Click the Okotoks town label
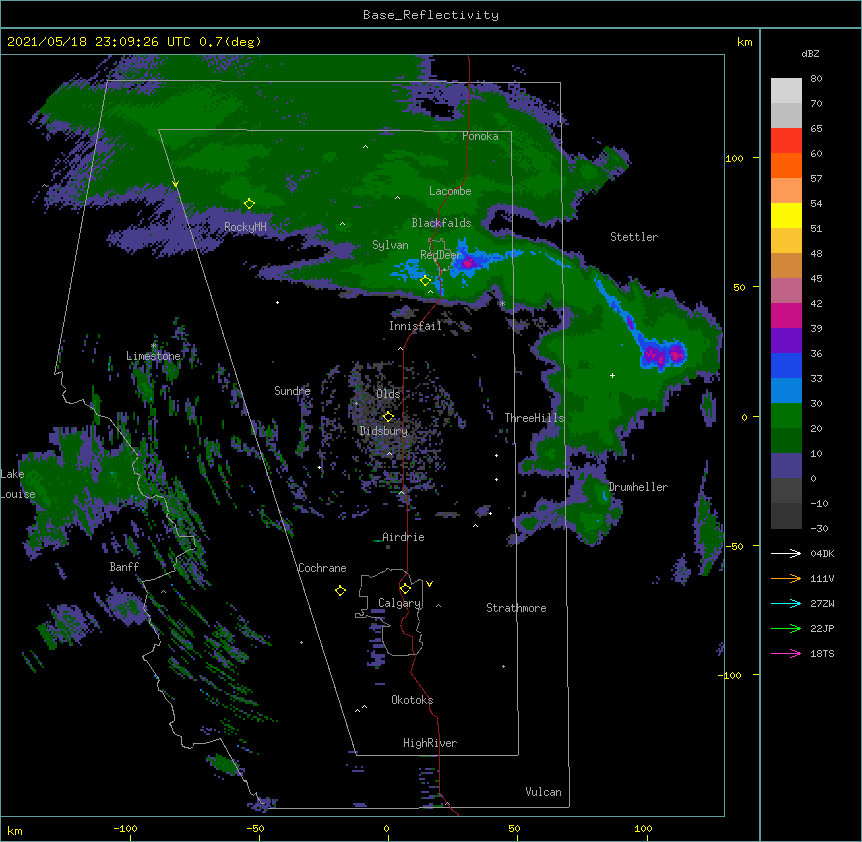The width and height of the screenshot is (862, 842). [412, 700]
